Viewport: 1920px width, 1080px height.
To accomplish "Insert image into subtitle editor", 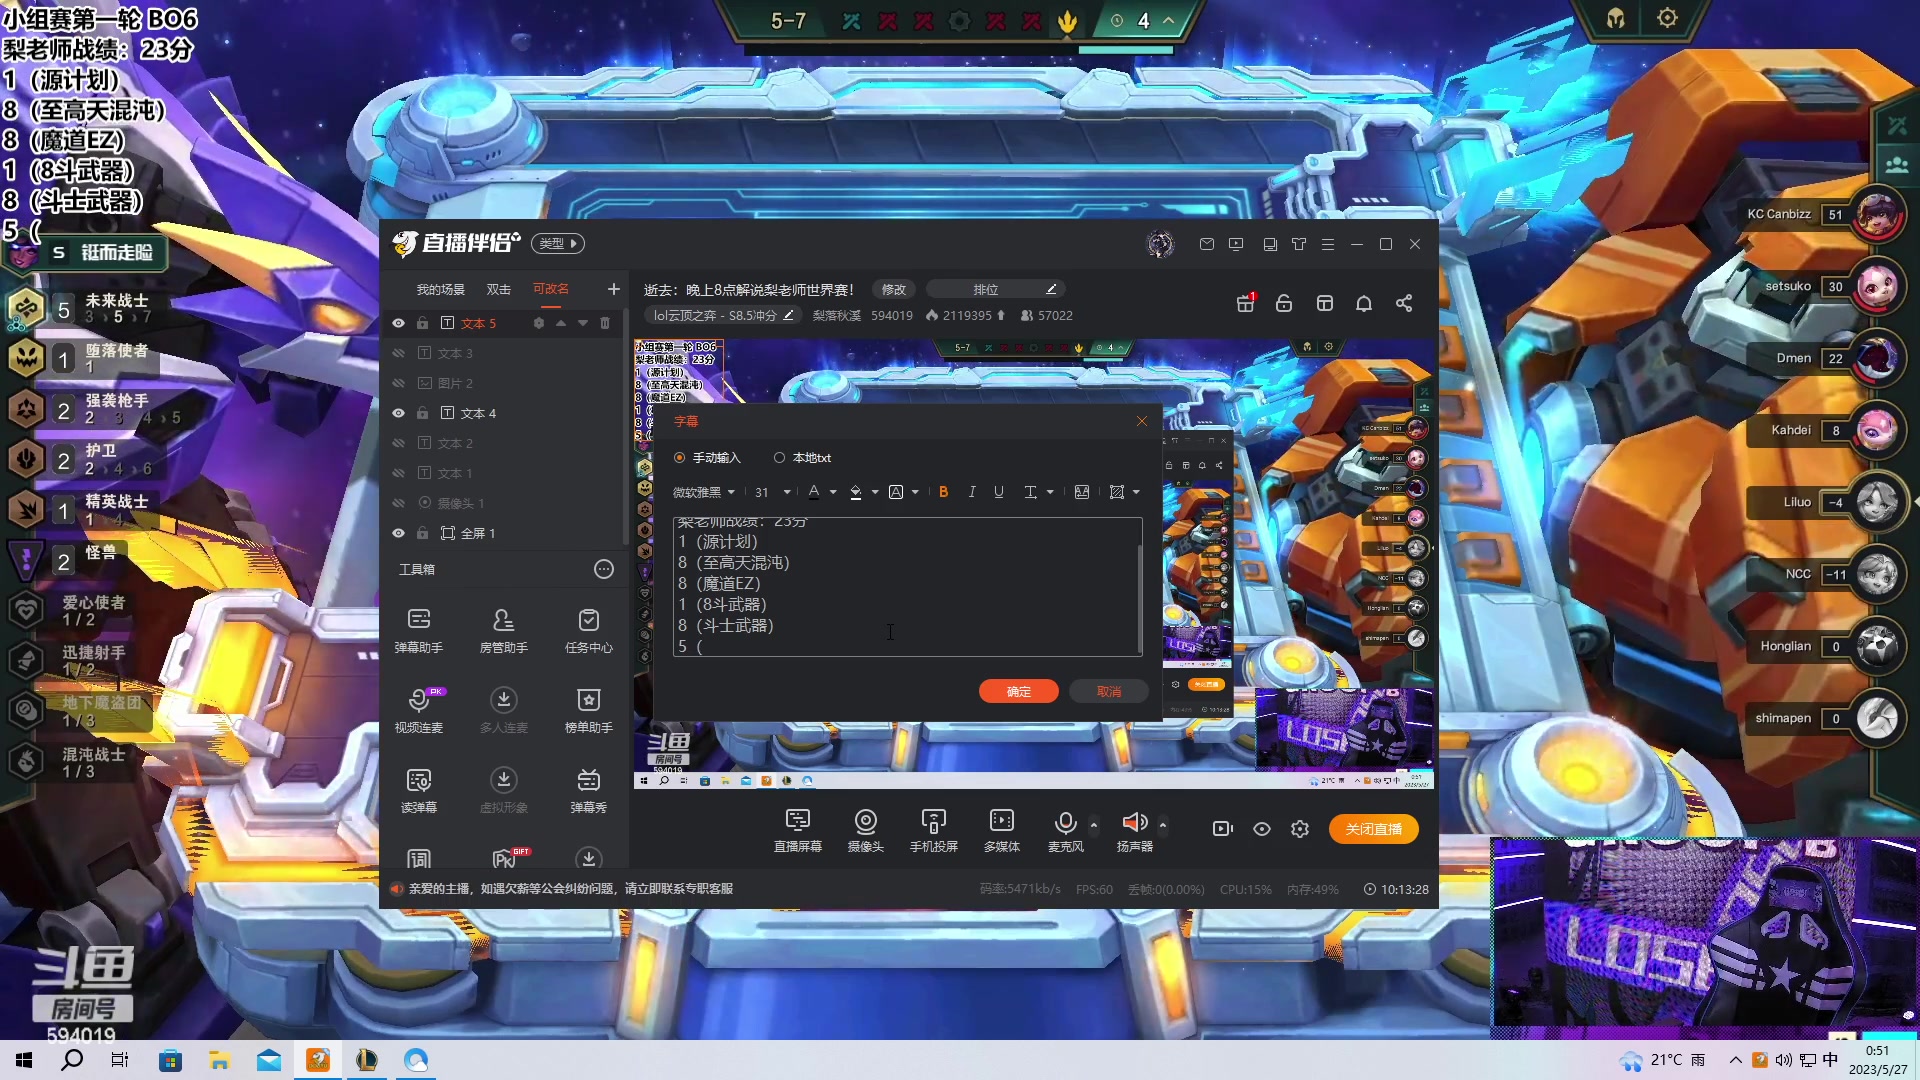I will point(1082,492).
